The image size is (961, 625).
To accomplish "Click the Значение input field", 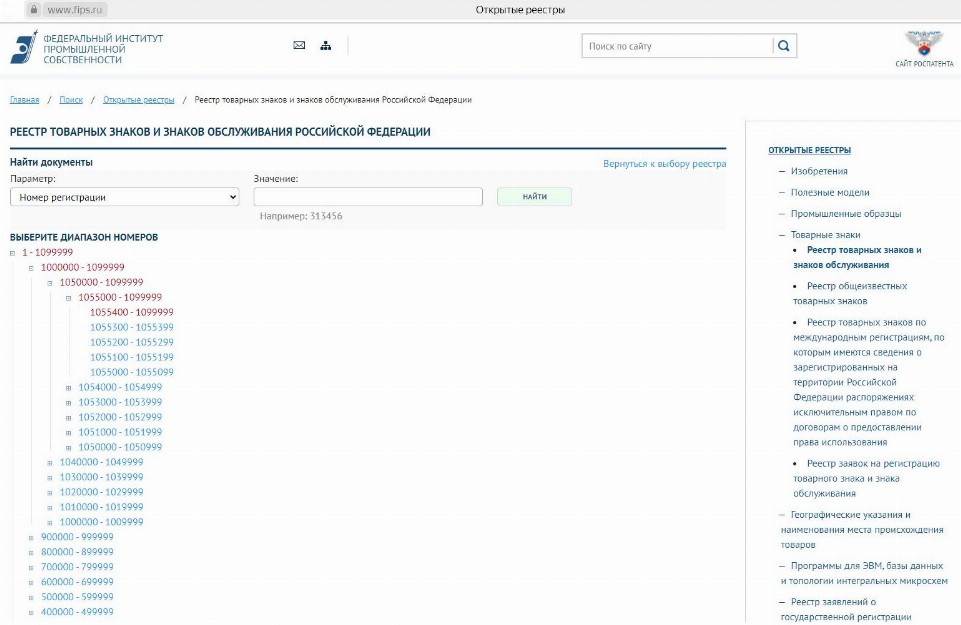I will click(x=368, y=197).
